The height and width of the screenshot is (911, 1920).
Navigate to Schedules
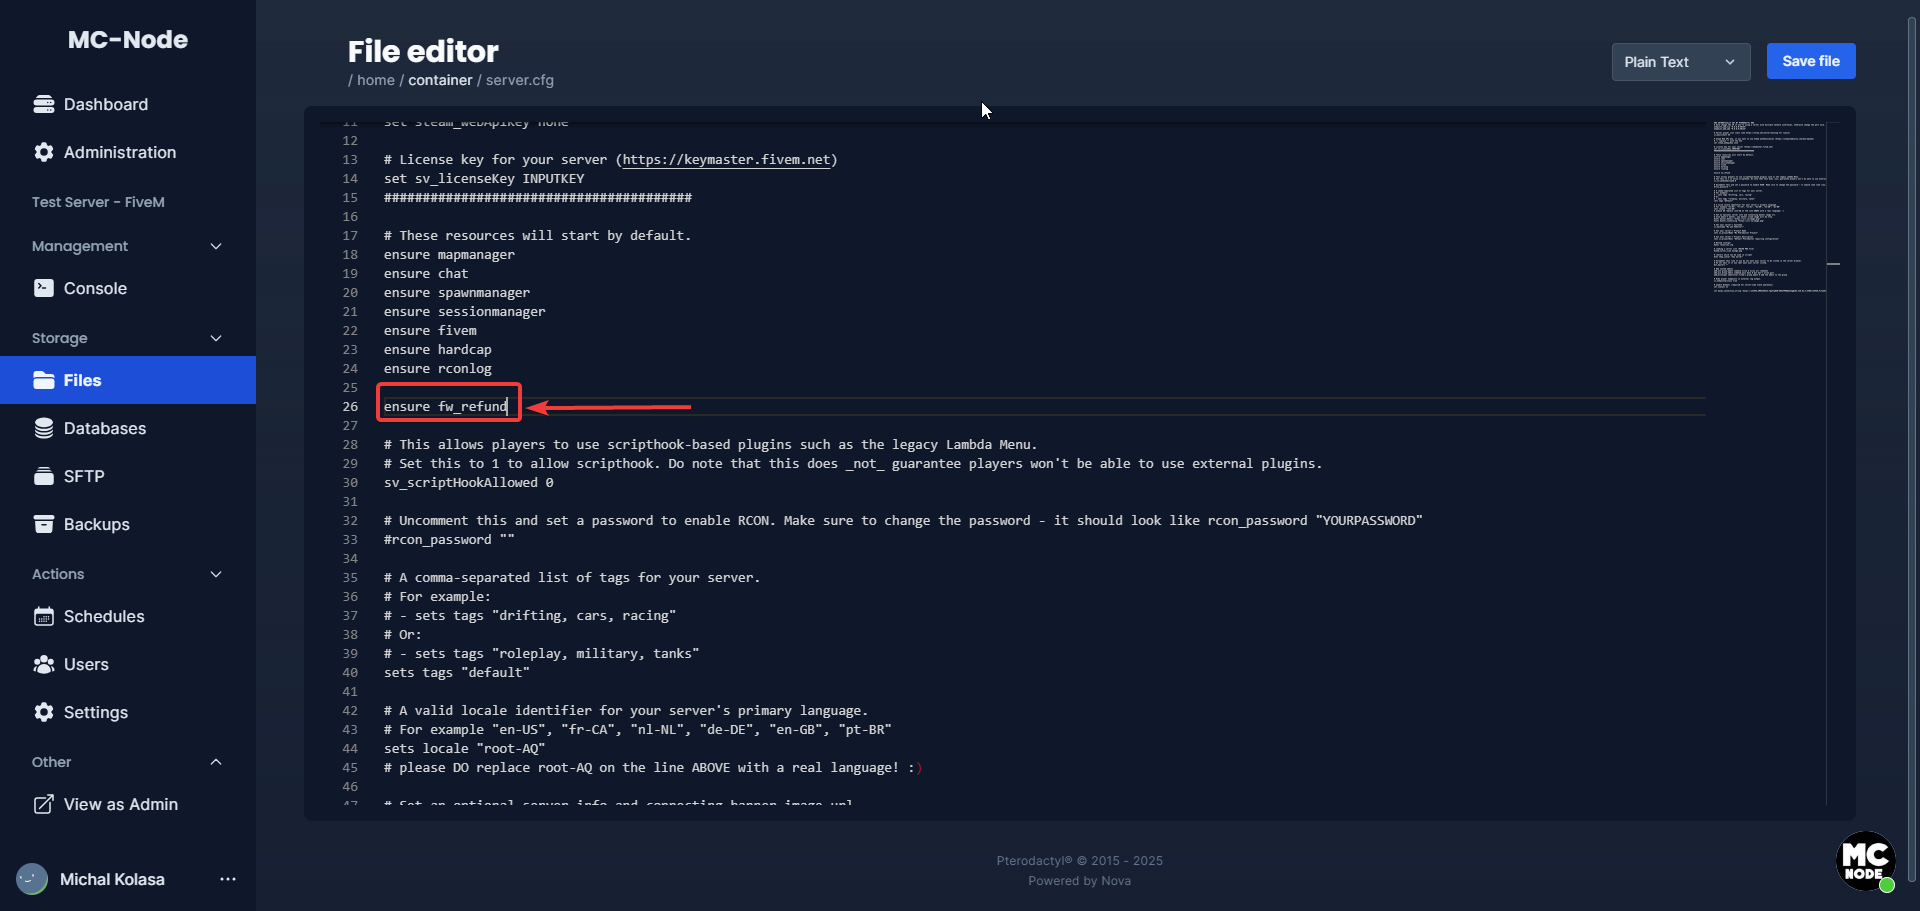(128, 616)
